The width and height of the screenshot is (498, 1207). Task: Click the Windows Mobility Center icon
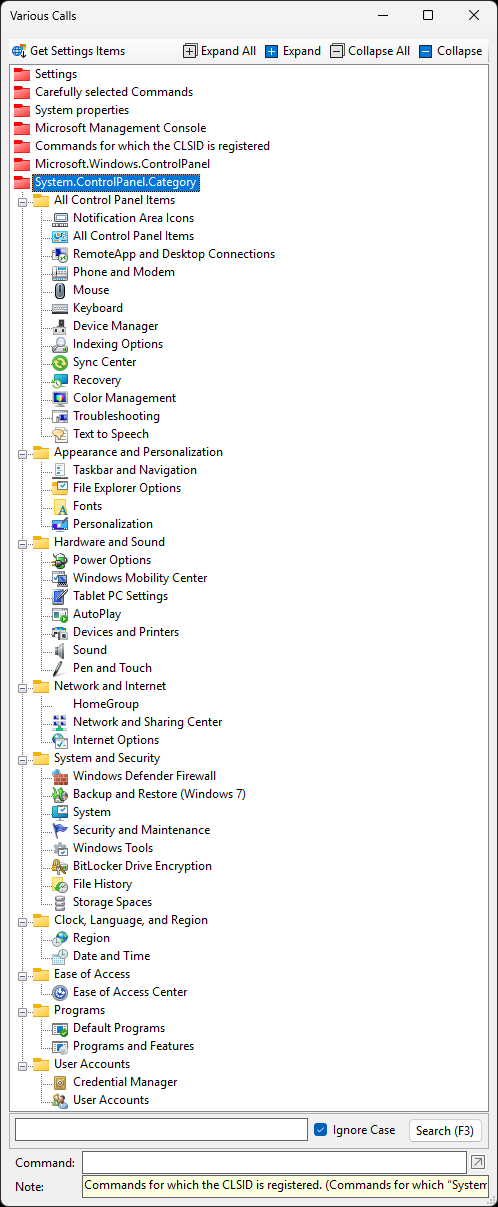pyautogui.click(x=60, y=578)
